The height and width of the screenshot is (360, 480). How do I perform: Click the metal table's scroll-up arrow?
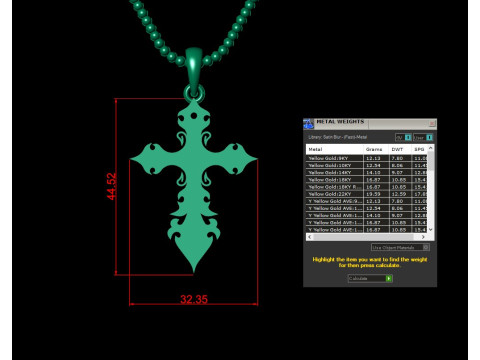(431, 148)
